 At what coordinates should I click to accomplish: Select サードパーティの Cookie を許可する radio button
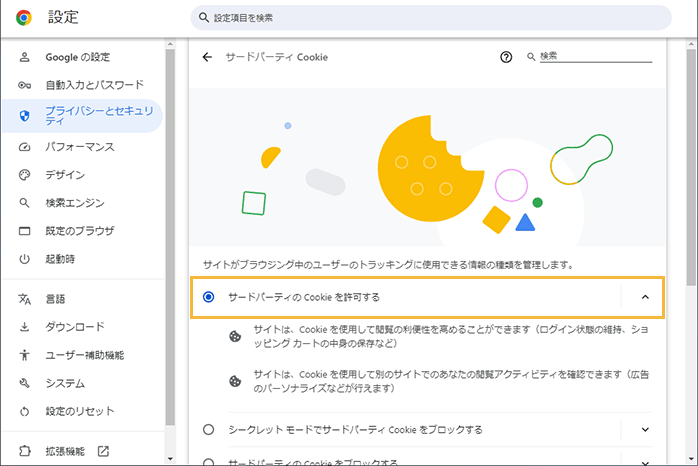coord(208,297)
